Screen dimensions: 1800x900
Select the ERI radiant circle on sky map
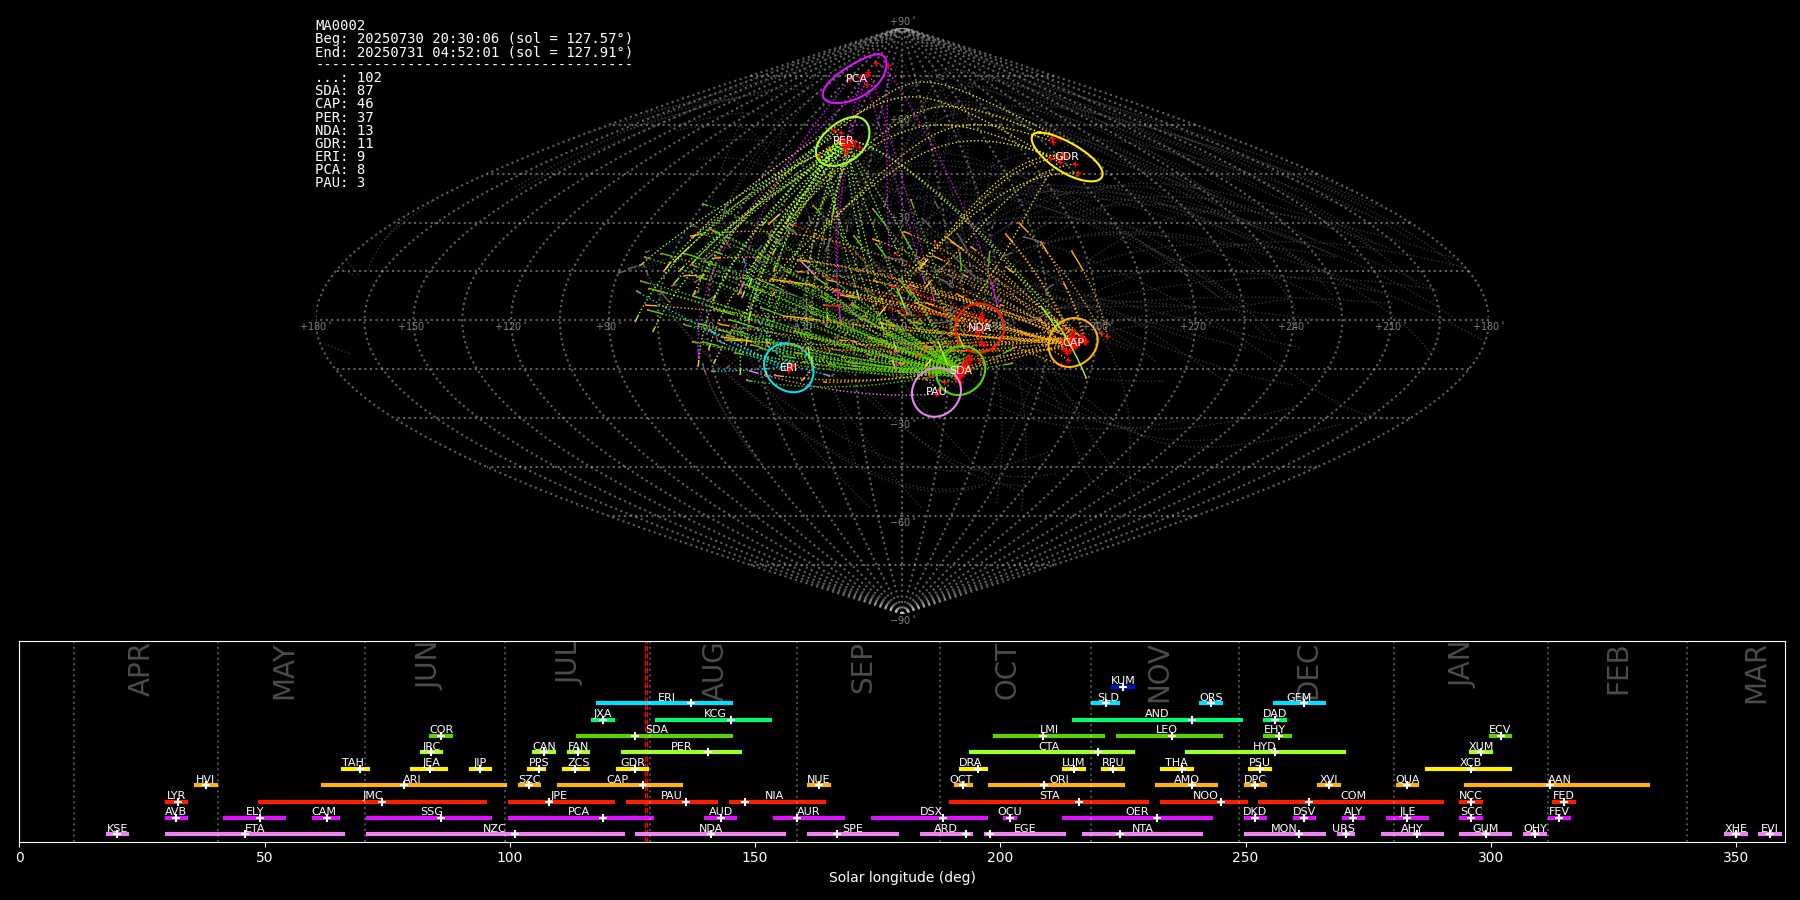tap(789, 367)
